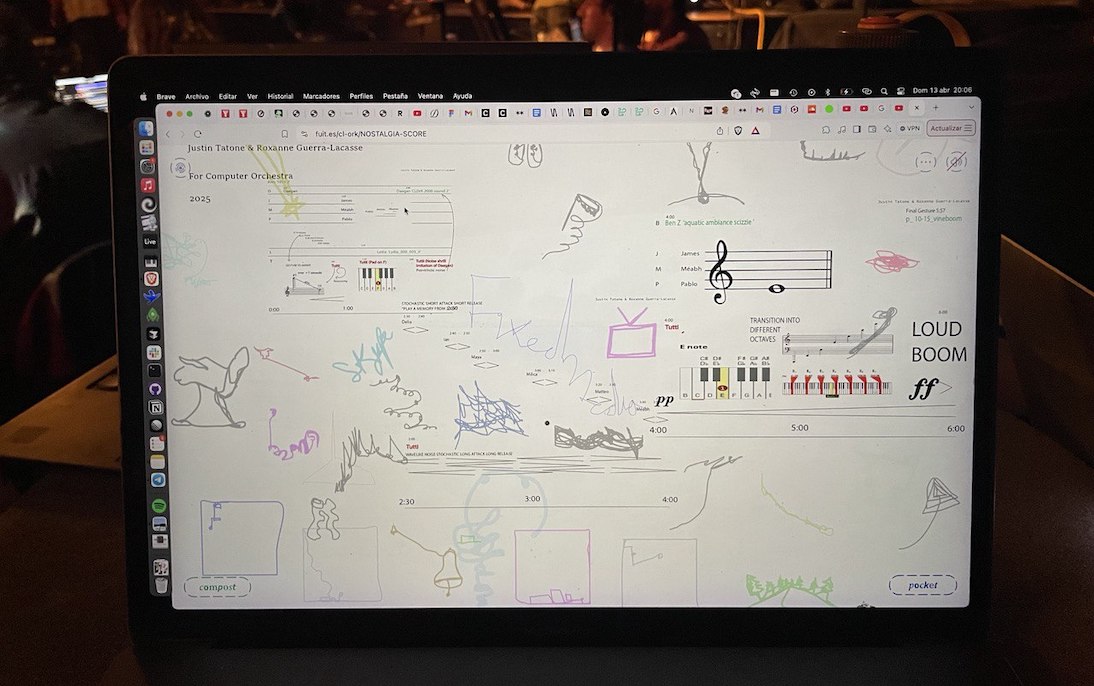Viewport: 1094px width, 686px height.
Task: Toggle the browser sidebar panel icon
Action: coord(857,129)
